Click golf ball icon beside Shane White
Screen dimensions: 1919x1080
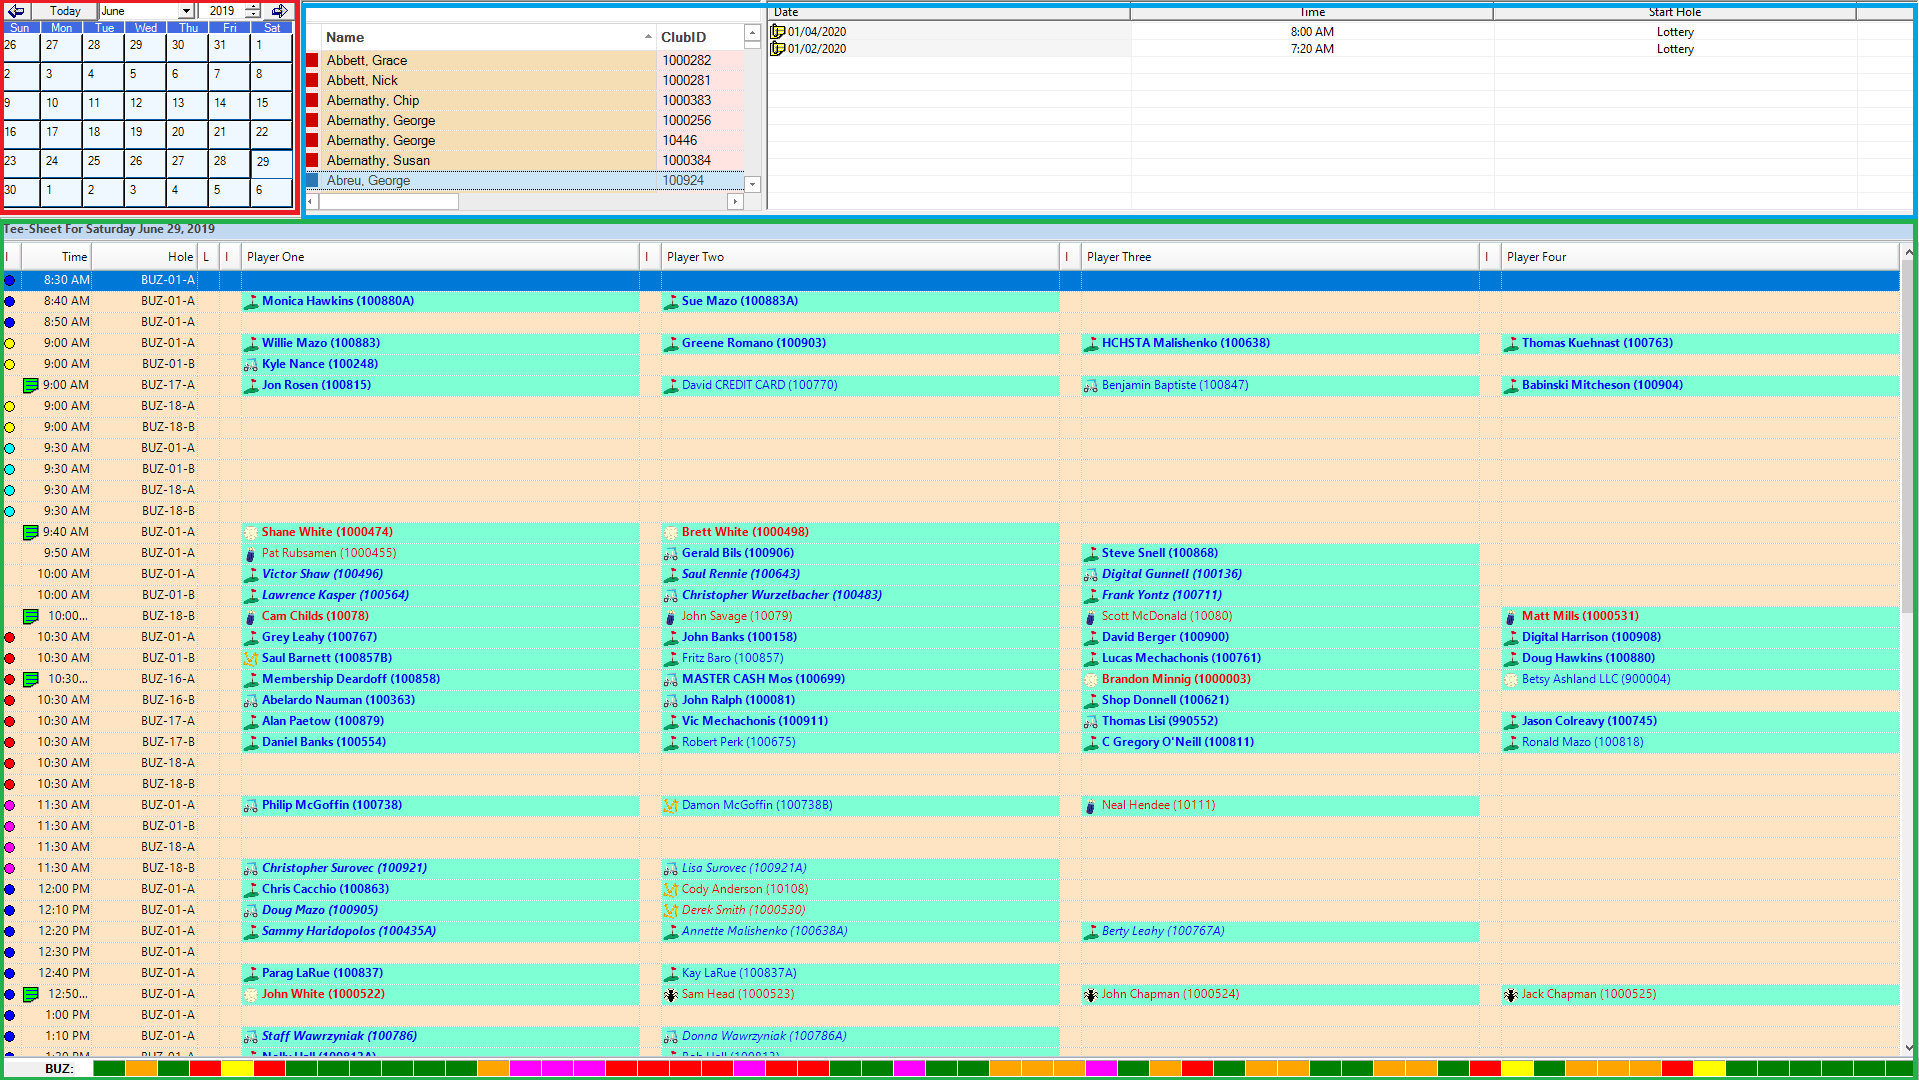click(x=251, y=533)
